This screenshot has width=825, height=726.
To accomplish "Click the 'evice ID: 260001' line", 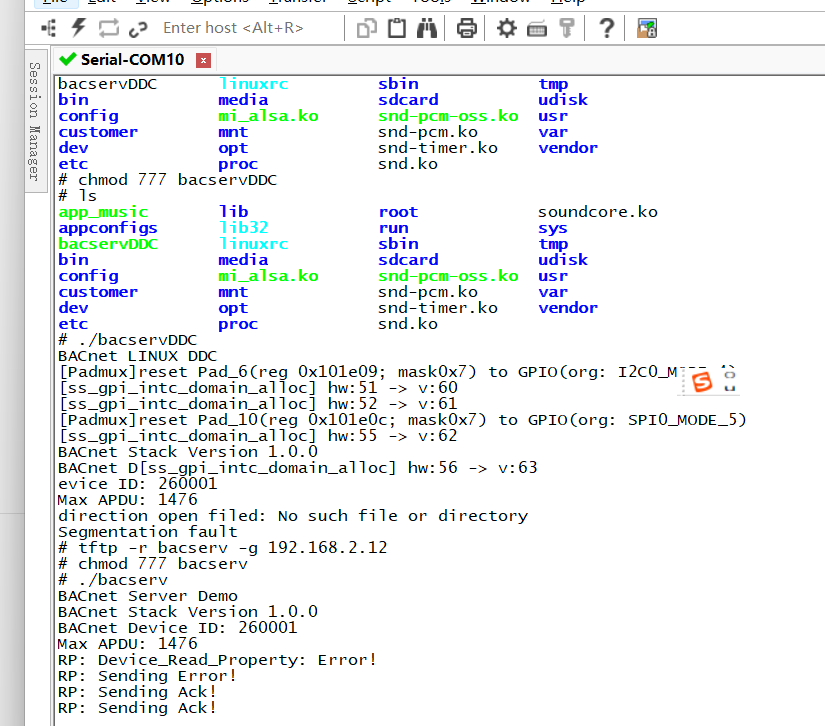I will click(x=137, y=484).
